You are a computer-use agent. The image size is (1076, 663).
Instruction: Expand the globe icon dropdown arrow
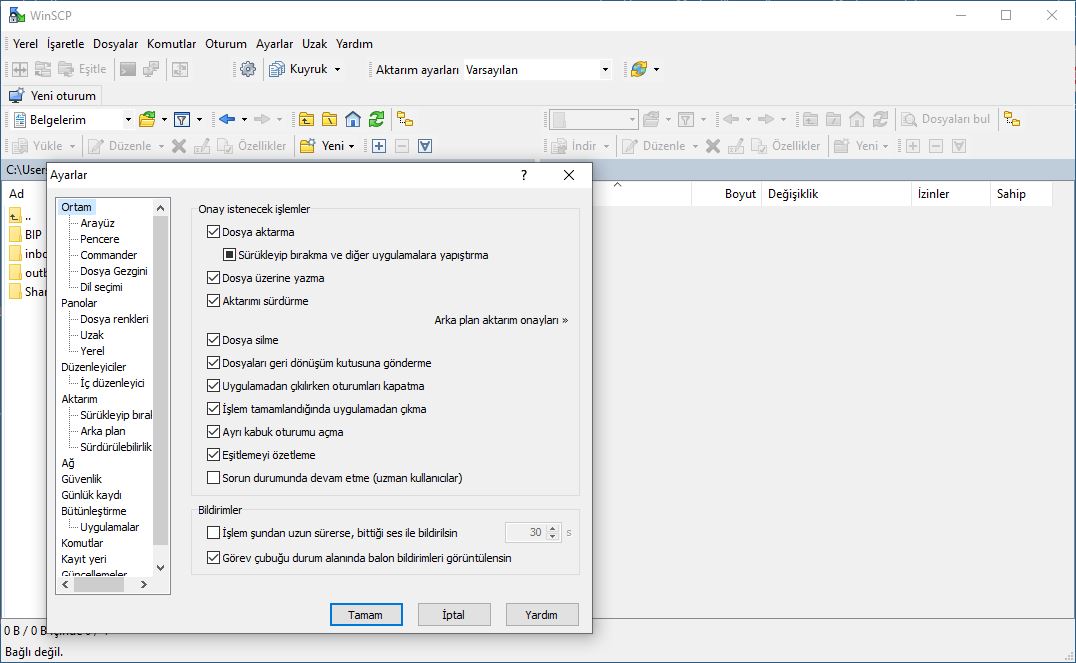click(x=657, y=69)
